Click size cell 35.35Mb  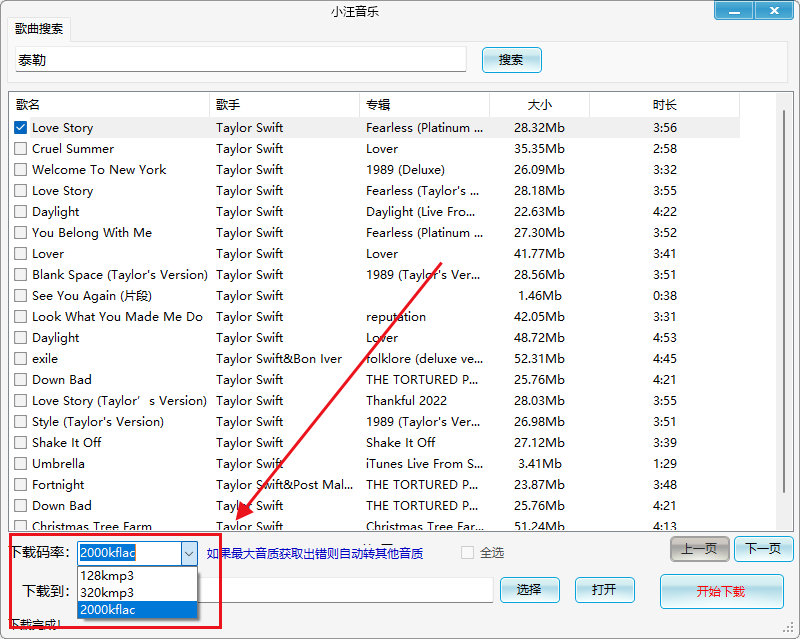pos(539,149)
